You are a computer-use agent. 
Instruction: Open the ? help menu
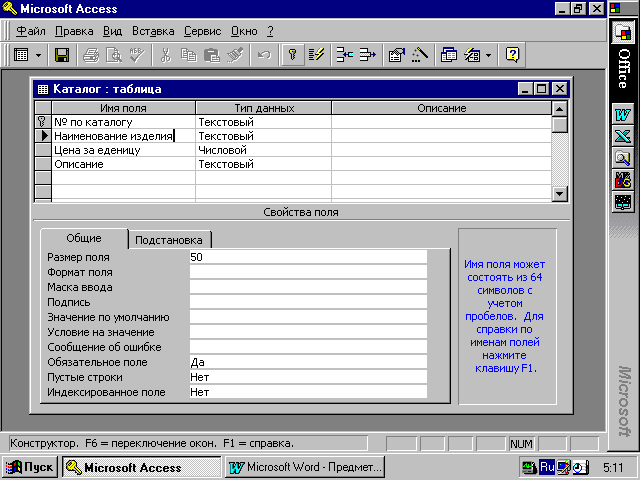(270, 31)
